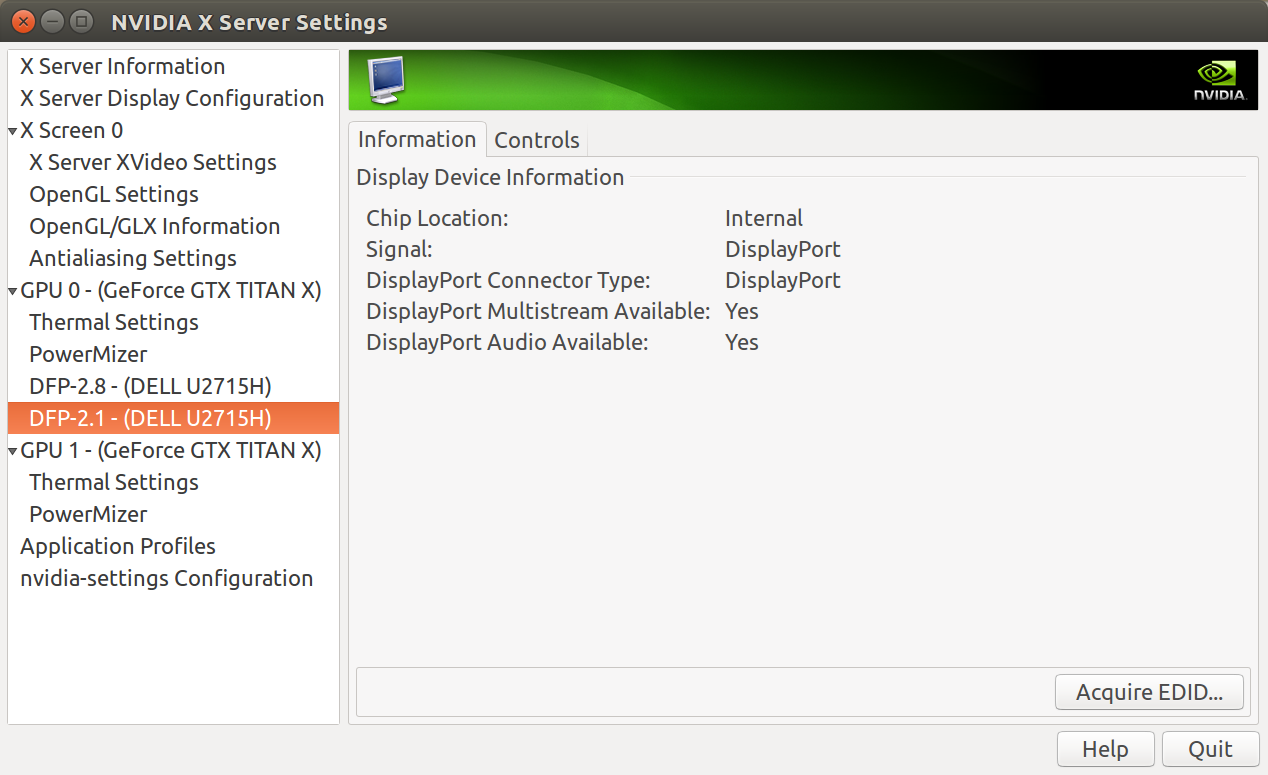This screenshot has width=1268, height=775.
Task: Click the Display Device Information heading
Action: 490,177
